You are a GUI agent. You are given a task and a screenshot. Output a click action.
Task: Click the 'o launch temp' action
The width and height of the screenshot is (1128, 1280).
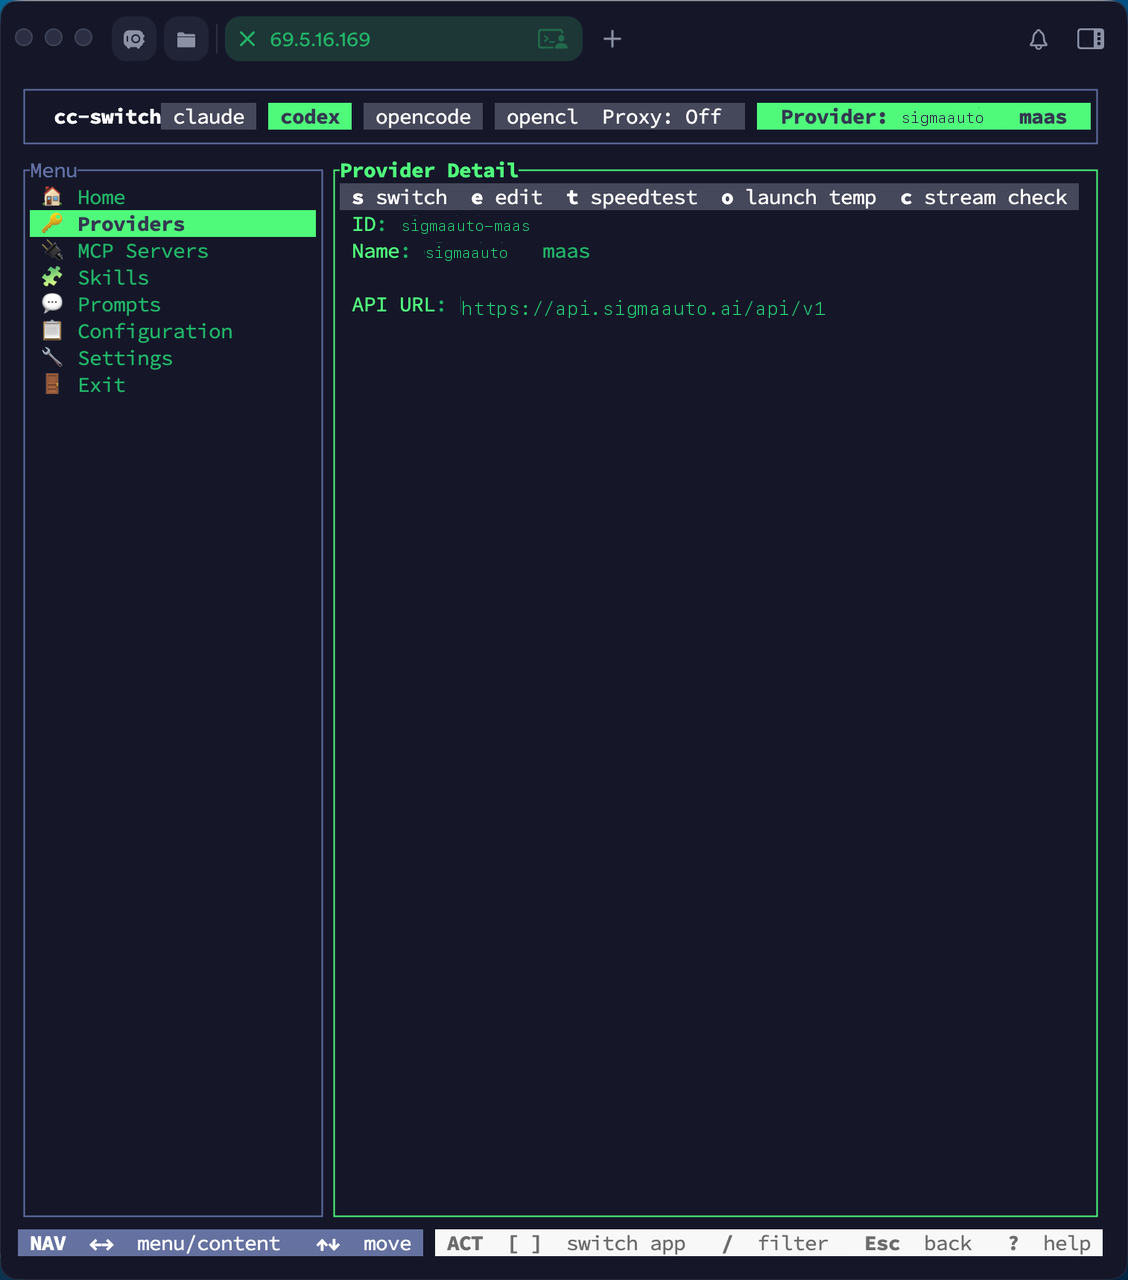tap(799, 197)
